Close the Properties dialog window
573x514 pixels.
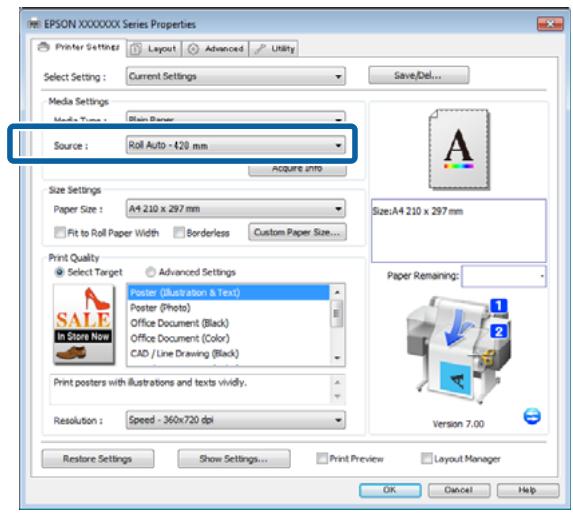pos(550,24)
